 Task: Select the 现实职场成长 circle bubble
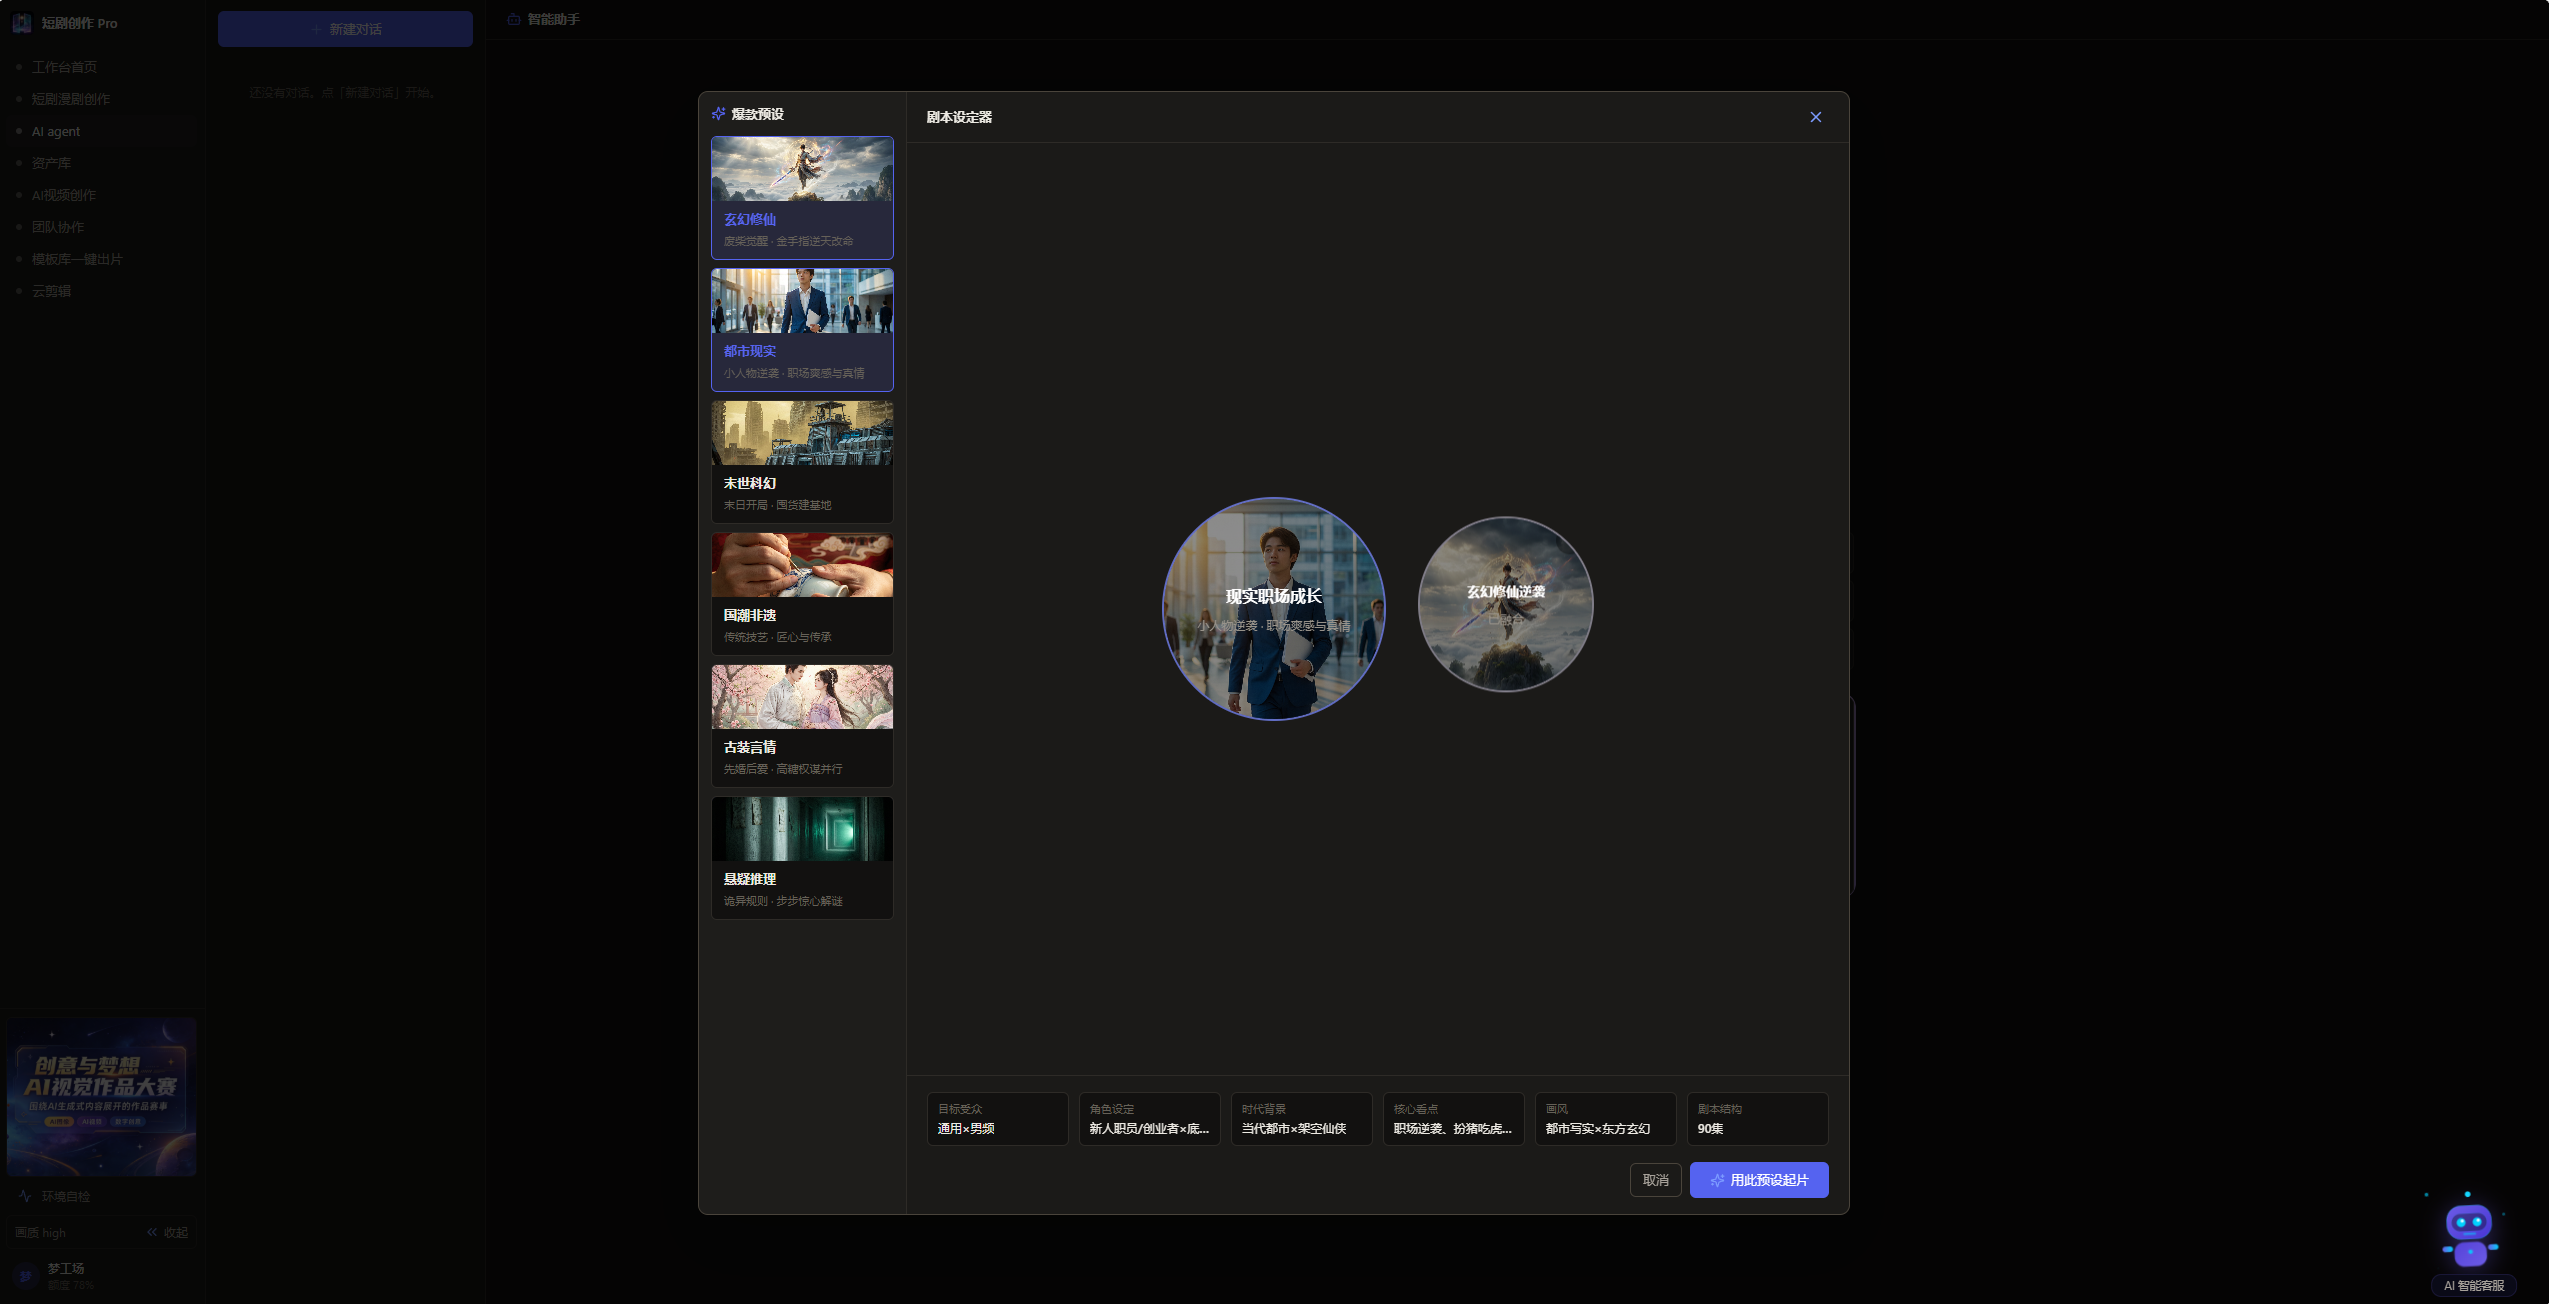coord(1273,609)
